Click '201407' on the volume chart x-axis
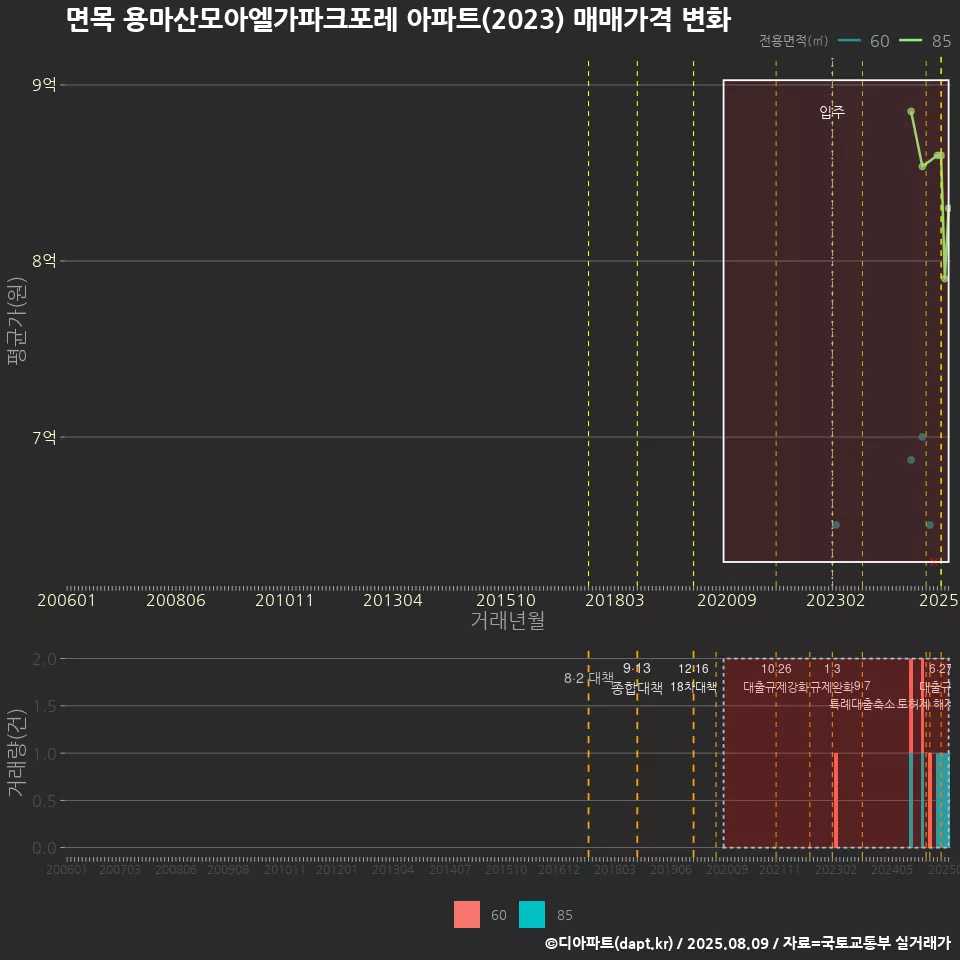 click(450, 869)
